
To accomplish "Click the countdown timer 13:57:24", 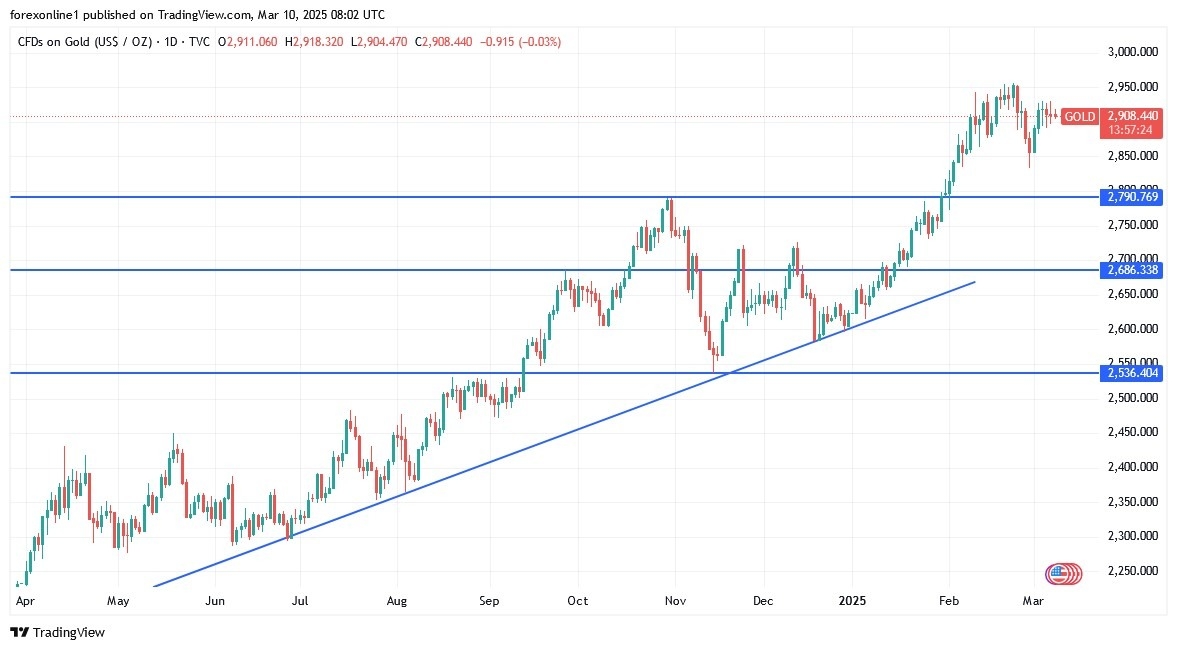I will point(1130,131).
